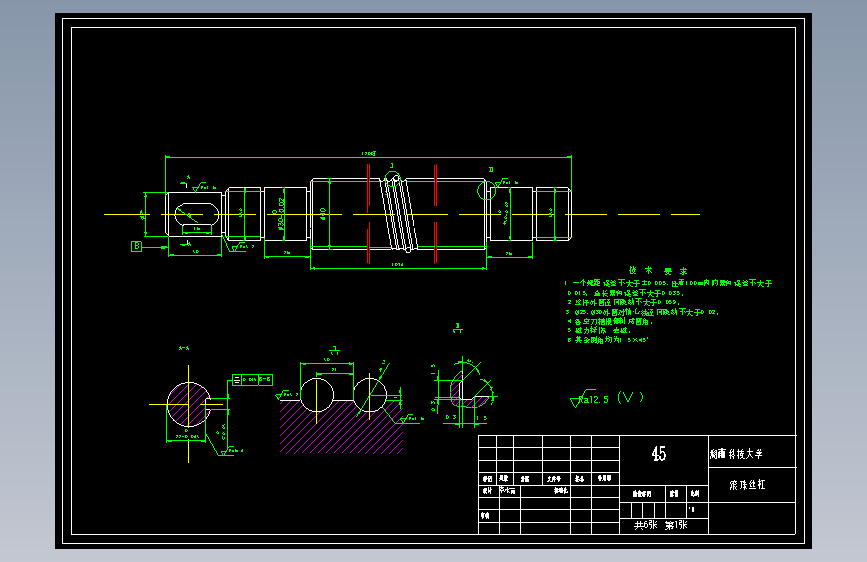
Task: Click the boxed datum B symbol
Action: click(x=137, y=246)
